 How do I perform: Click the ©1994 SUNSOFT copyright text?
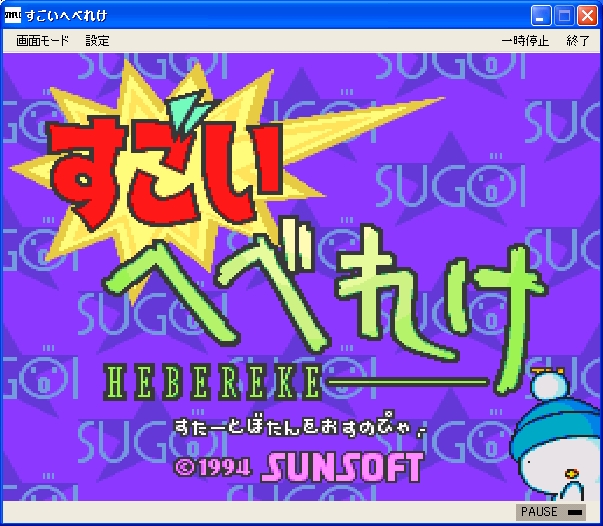[299, 468]
